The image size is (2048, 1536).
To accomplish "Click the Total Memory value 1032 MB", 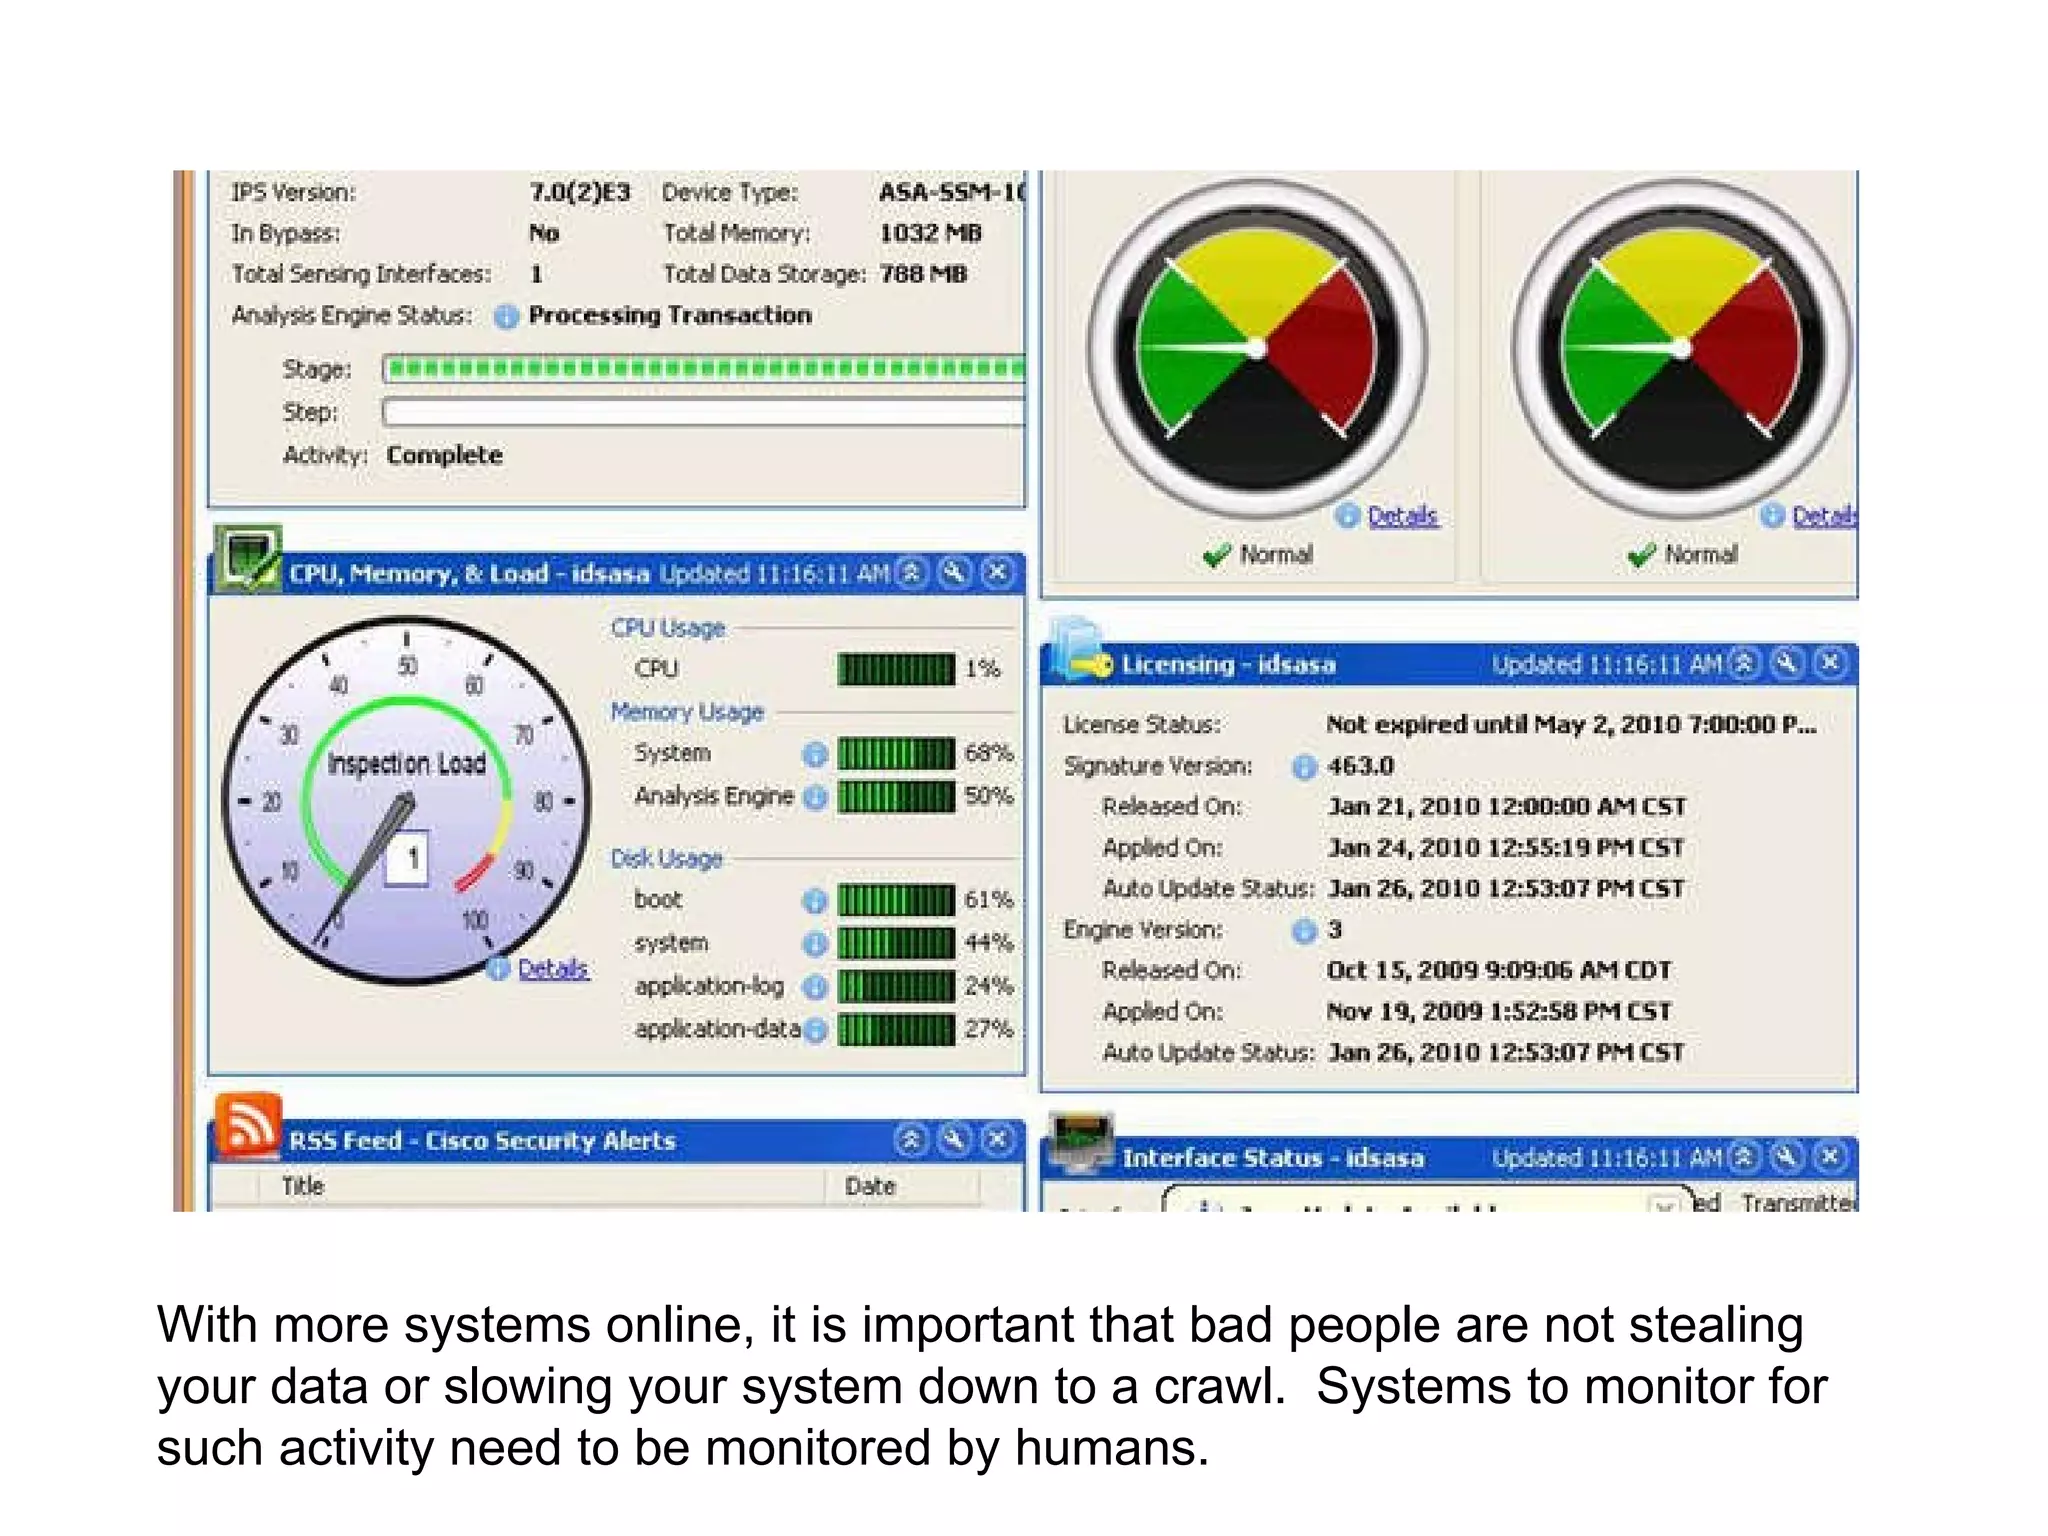I will click(x=930, y=233).
